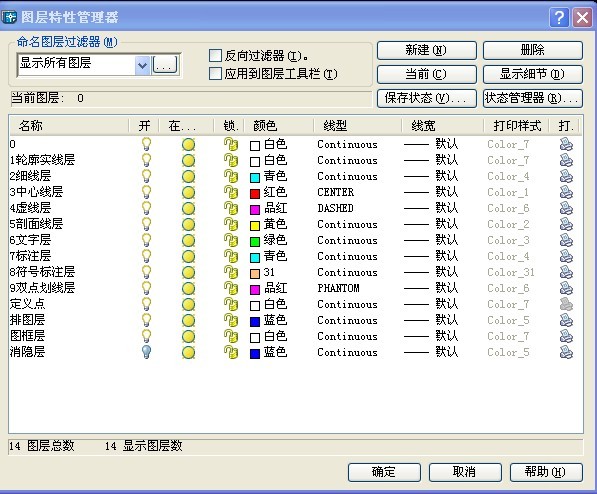This screenshot has width=597, height=494.
Task: Click the 新建 (N) button
Action: click(x=426, y=50)
